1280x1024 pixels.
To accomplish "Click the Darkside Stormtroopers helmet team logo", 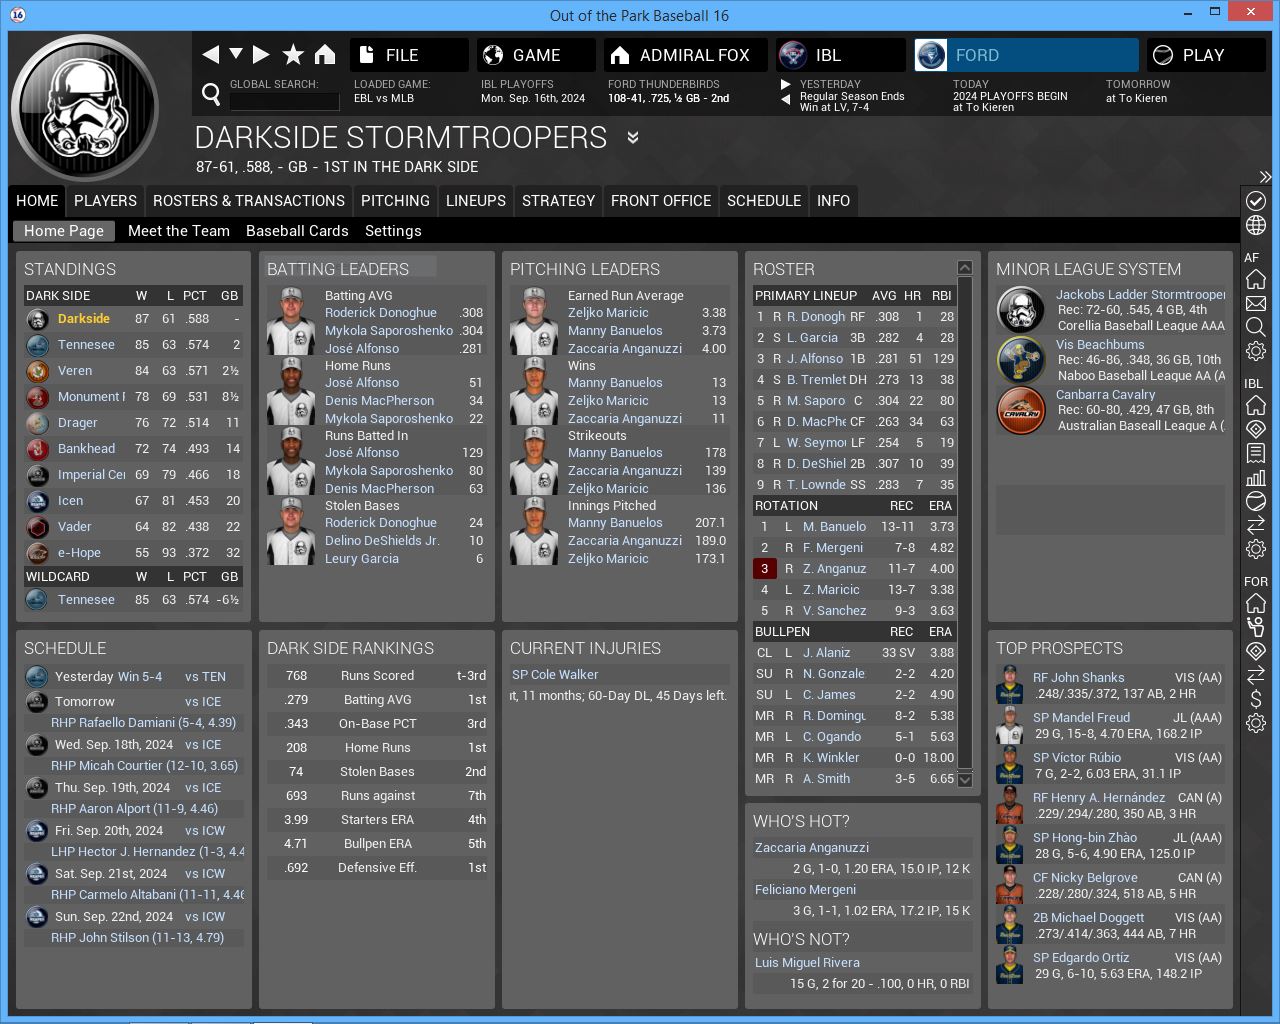I will [x=84, y=108].
